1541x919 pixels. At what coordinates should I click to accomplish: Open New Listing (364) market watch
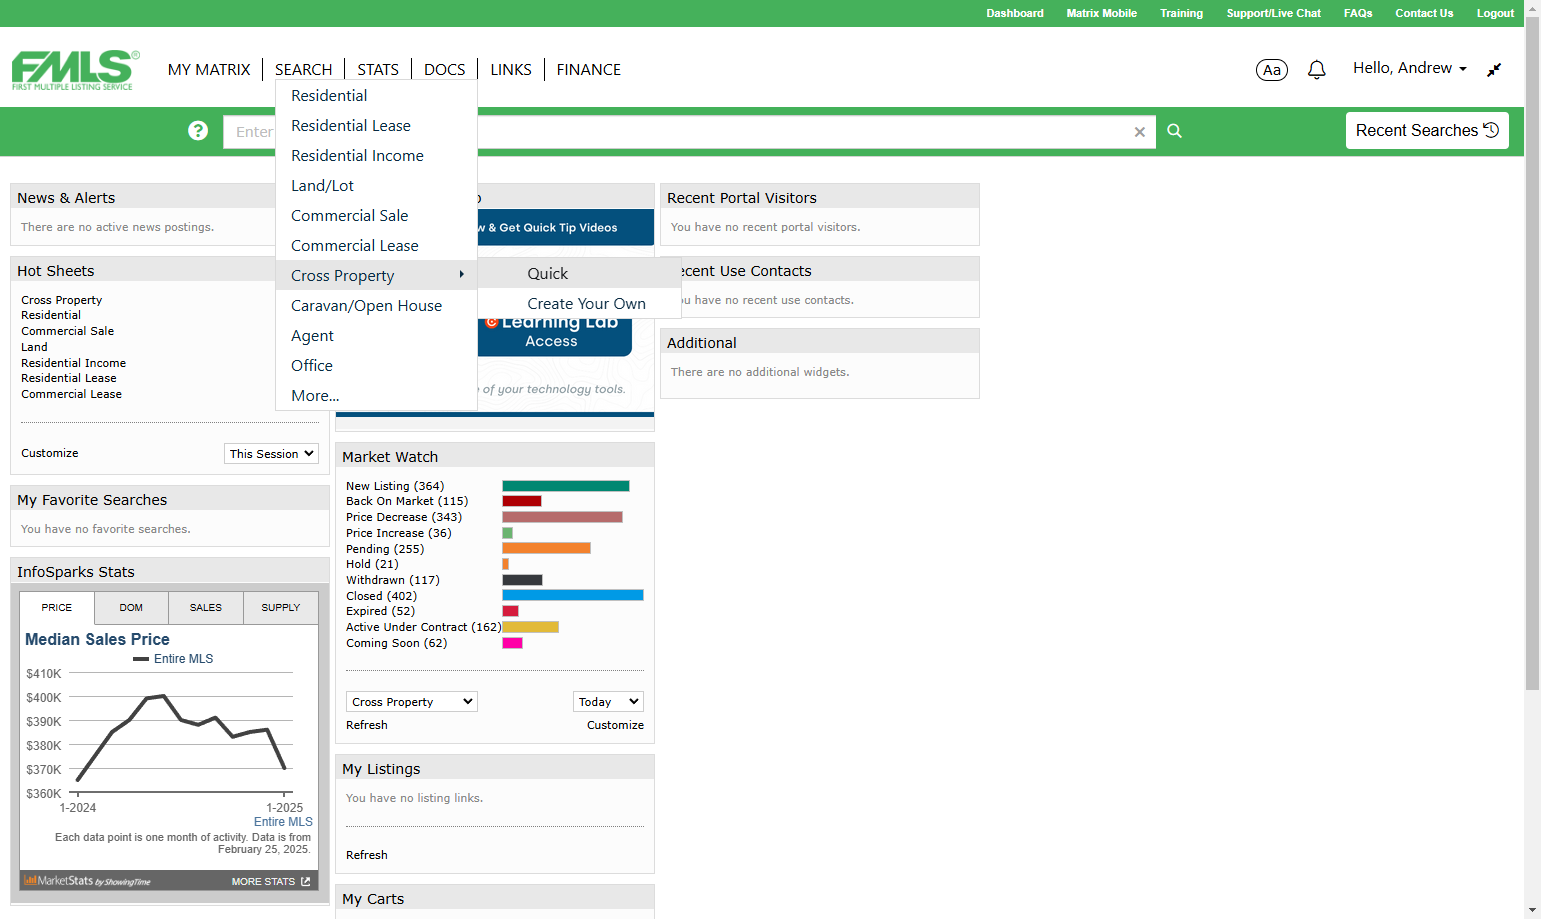point(395,486)
